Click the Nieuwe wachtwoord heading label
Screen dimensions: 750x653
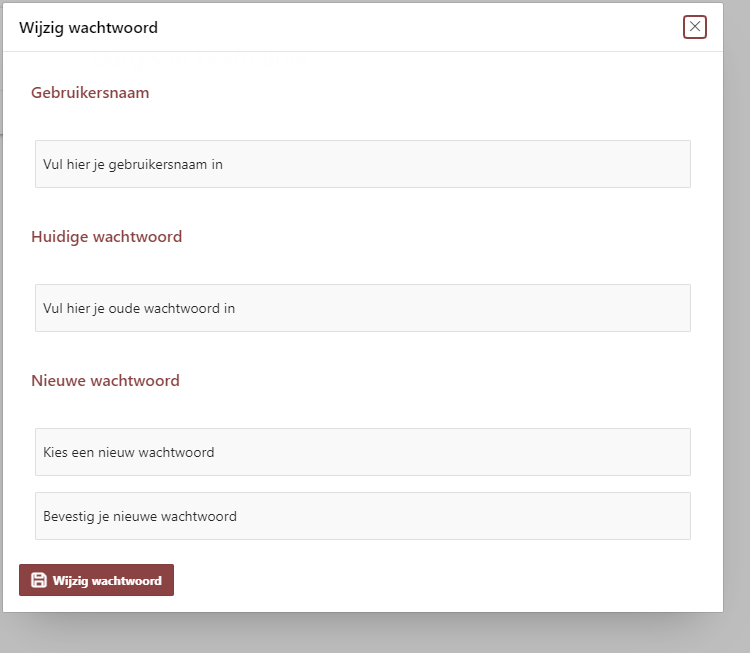pyautogui.click(x=105, y=380)
